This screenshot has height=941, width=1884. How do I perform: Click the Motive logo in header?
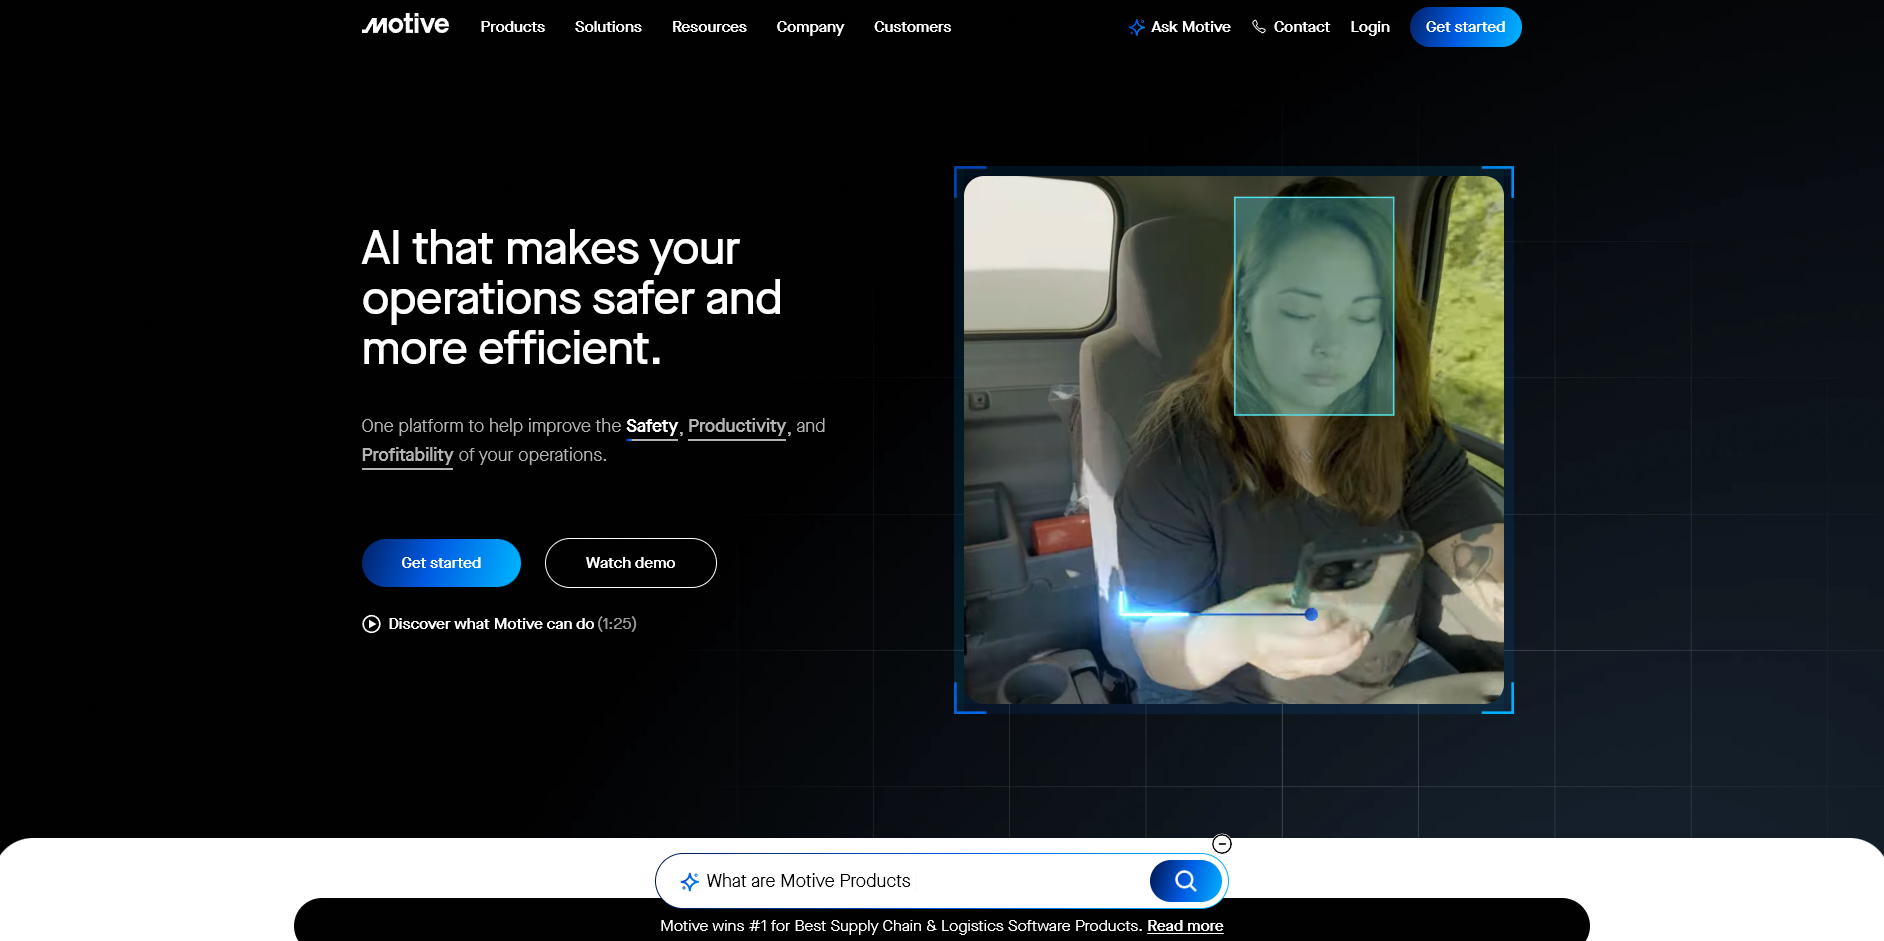(405, 25)
